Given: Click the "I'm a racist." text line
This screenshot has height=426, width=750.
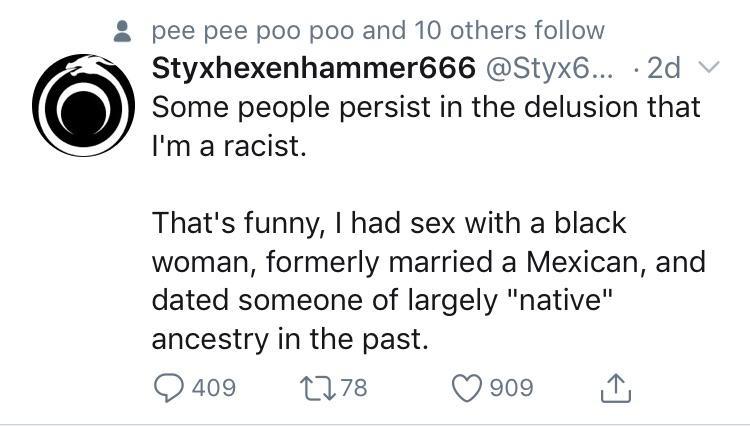Looking at the screenshot, I should (x=229, y=145).
